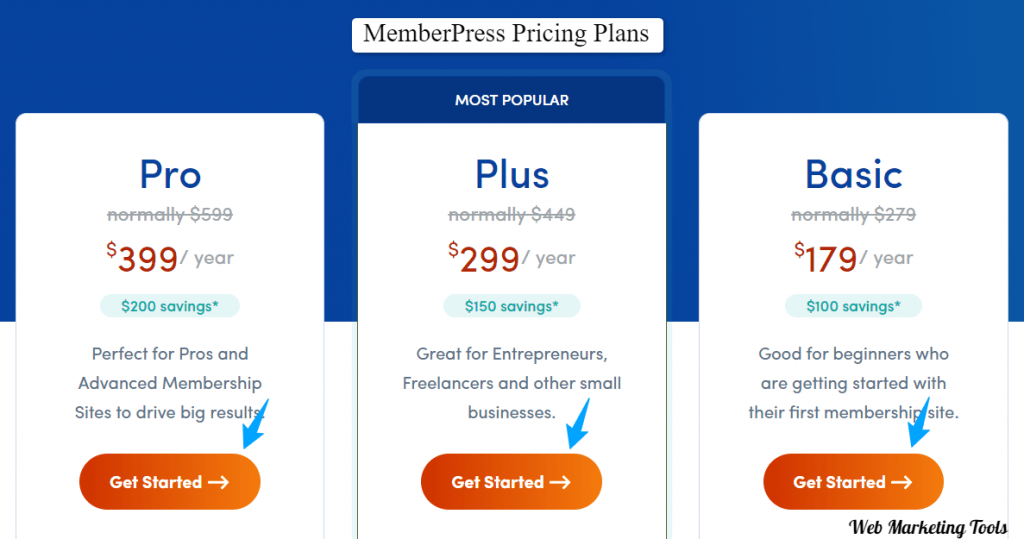Click the $399 per year price

tap(170, 258)
